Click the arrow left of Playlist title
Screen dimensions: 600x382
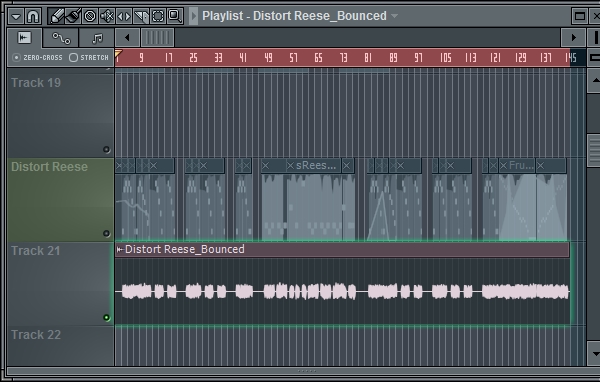[194, 16]
